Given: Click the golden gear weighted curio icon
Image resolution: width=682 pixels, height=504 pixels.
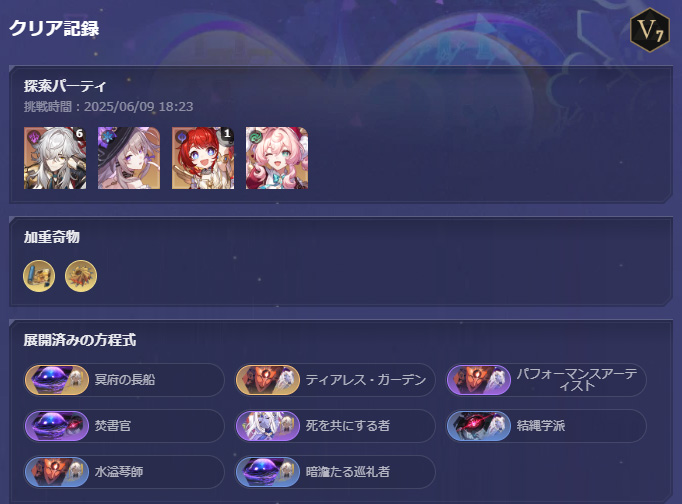Looking at the screenshot, I should [81, 276].
